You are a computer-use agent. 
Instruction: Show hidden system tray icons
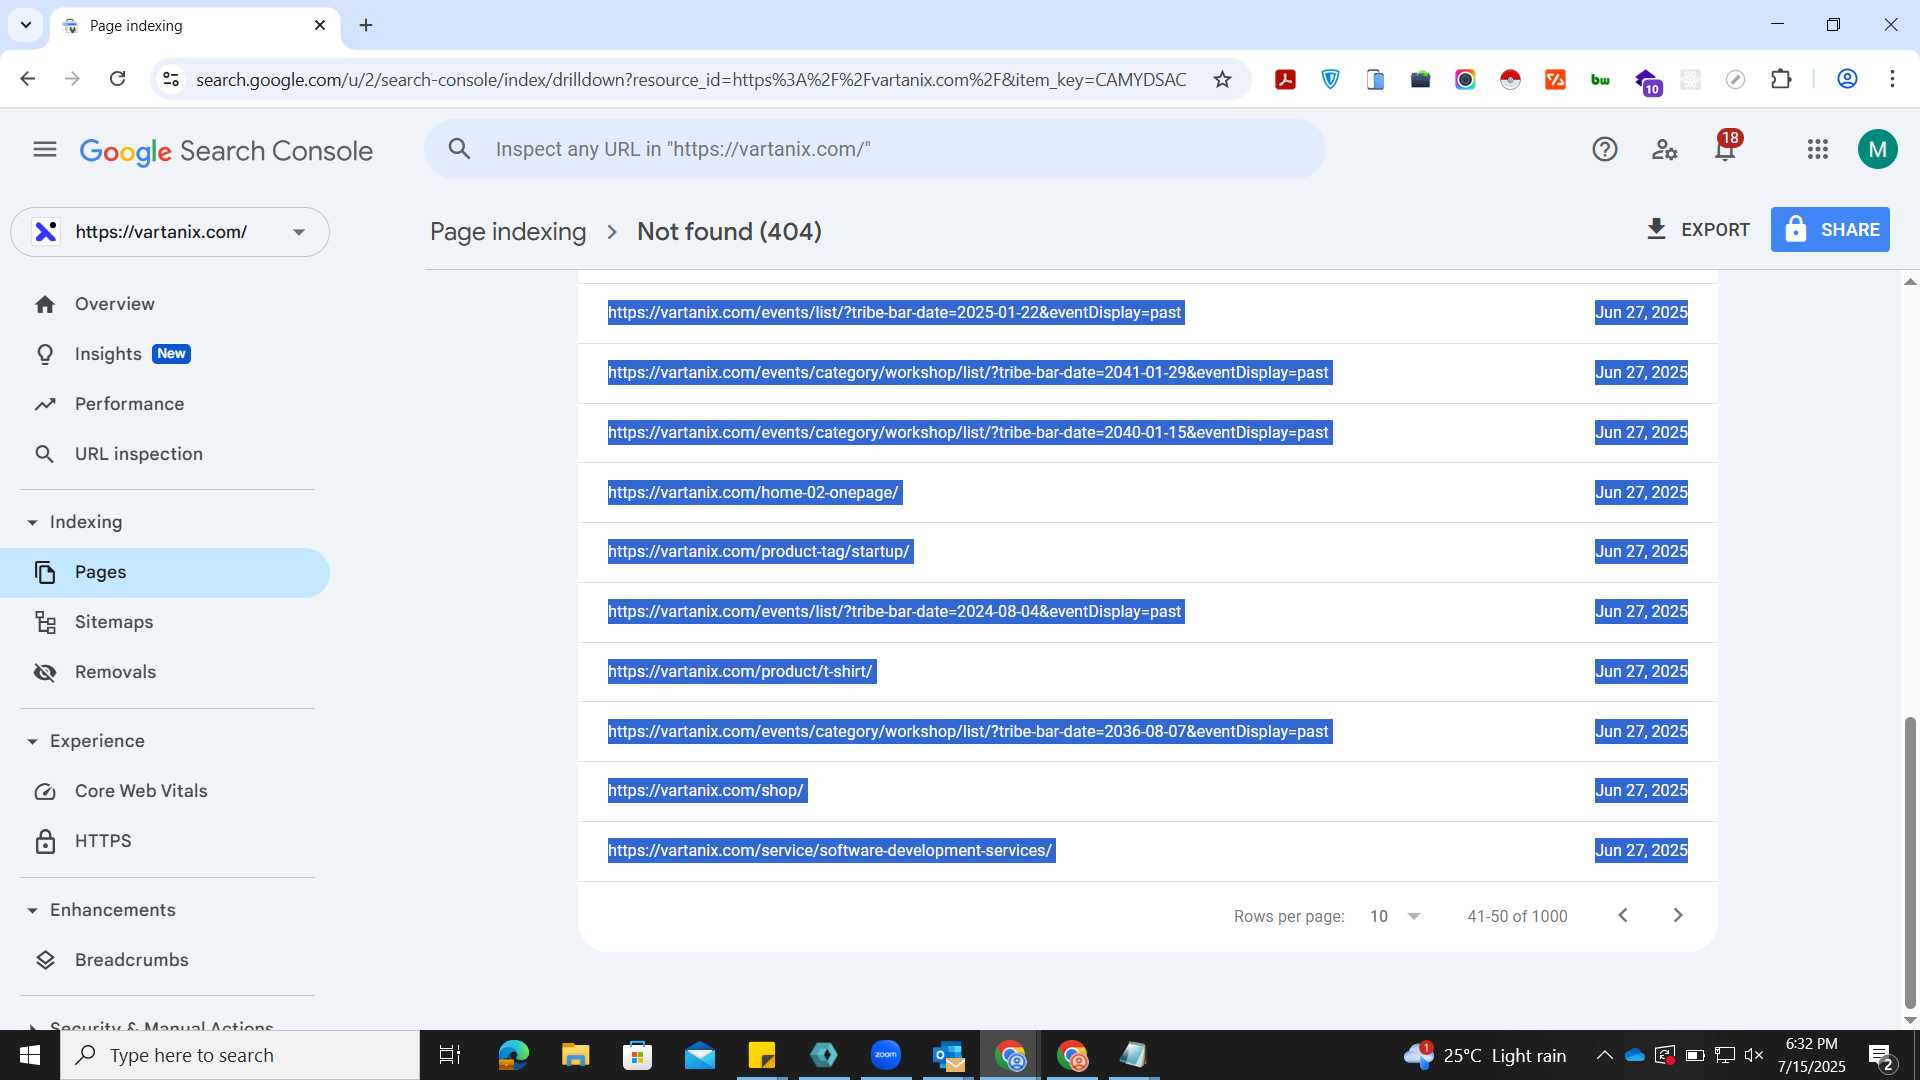point(1604,1055)
